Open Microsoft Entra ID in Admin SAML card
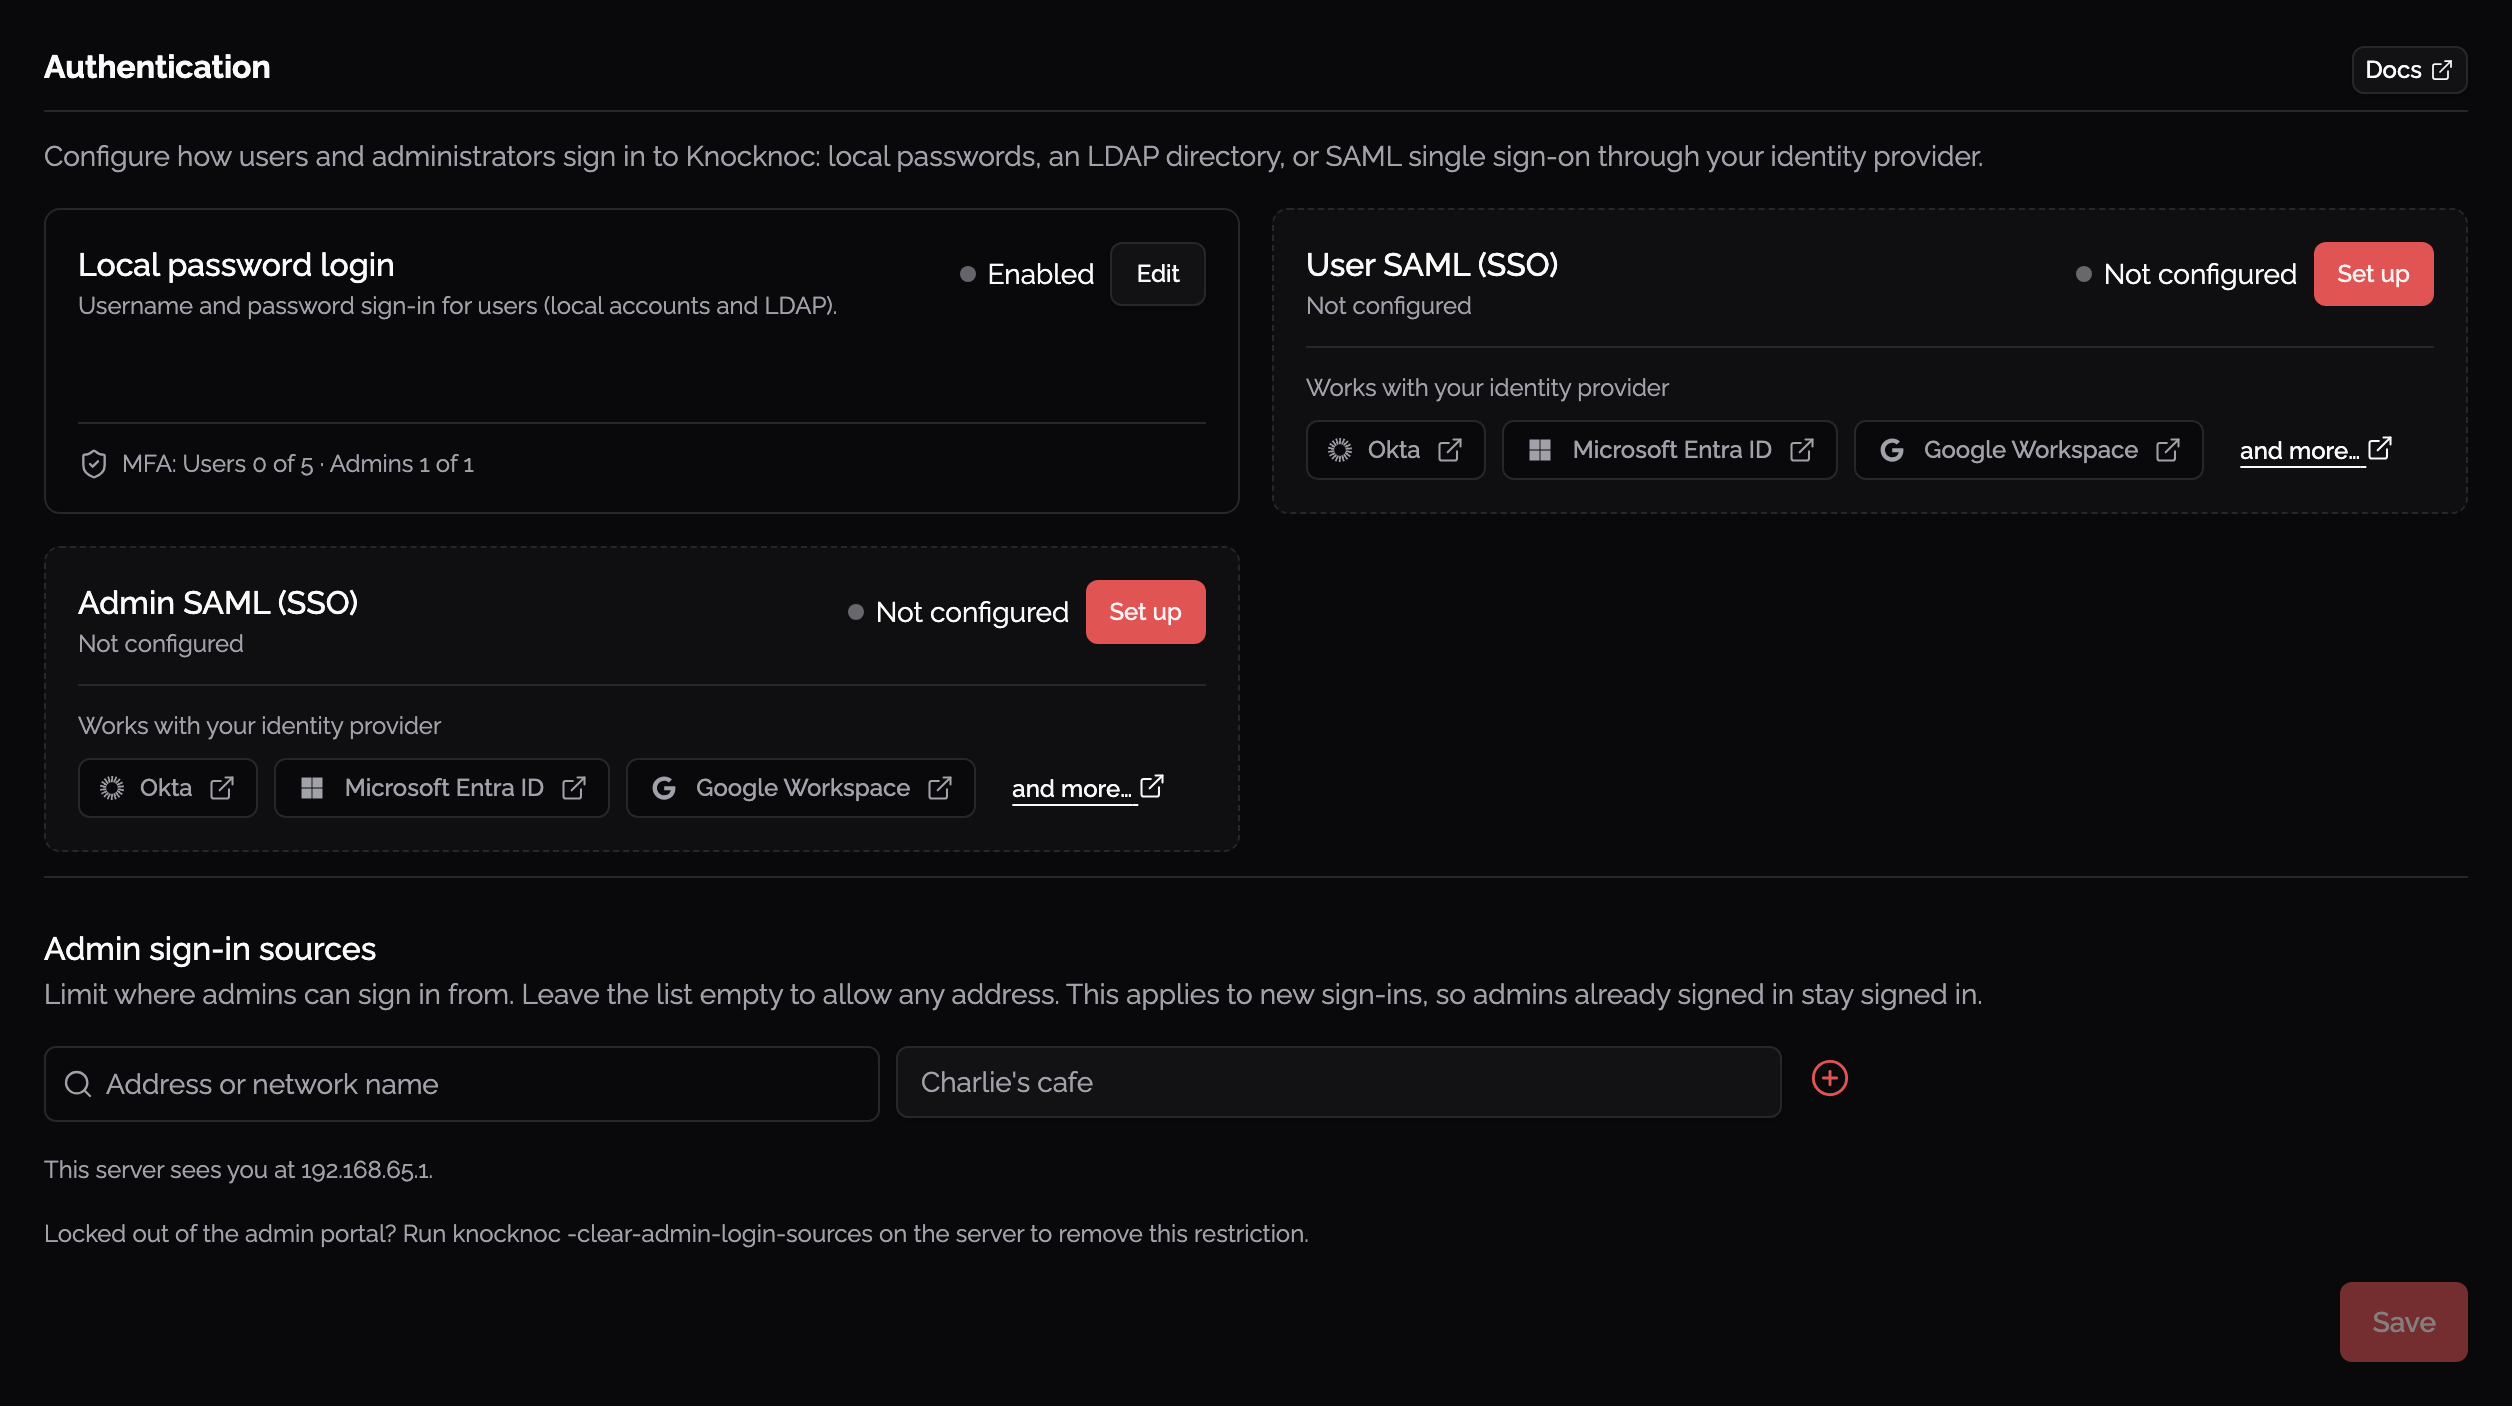The width and height of the screenshot is (2512, 1406). (x=441, y=788)
